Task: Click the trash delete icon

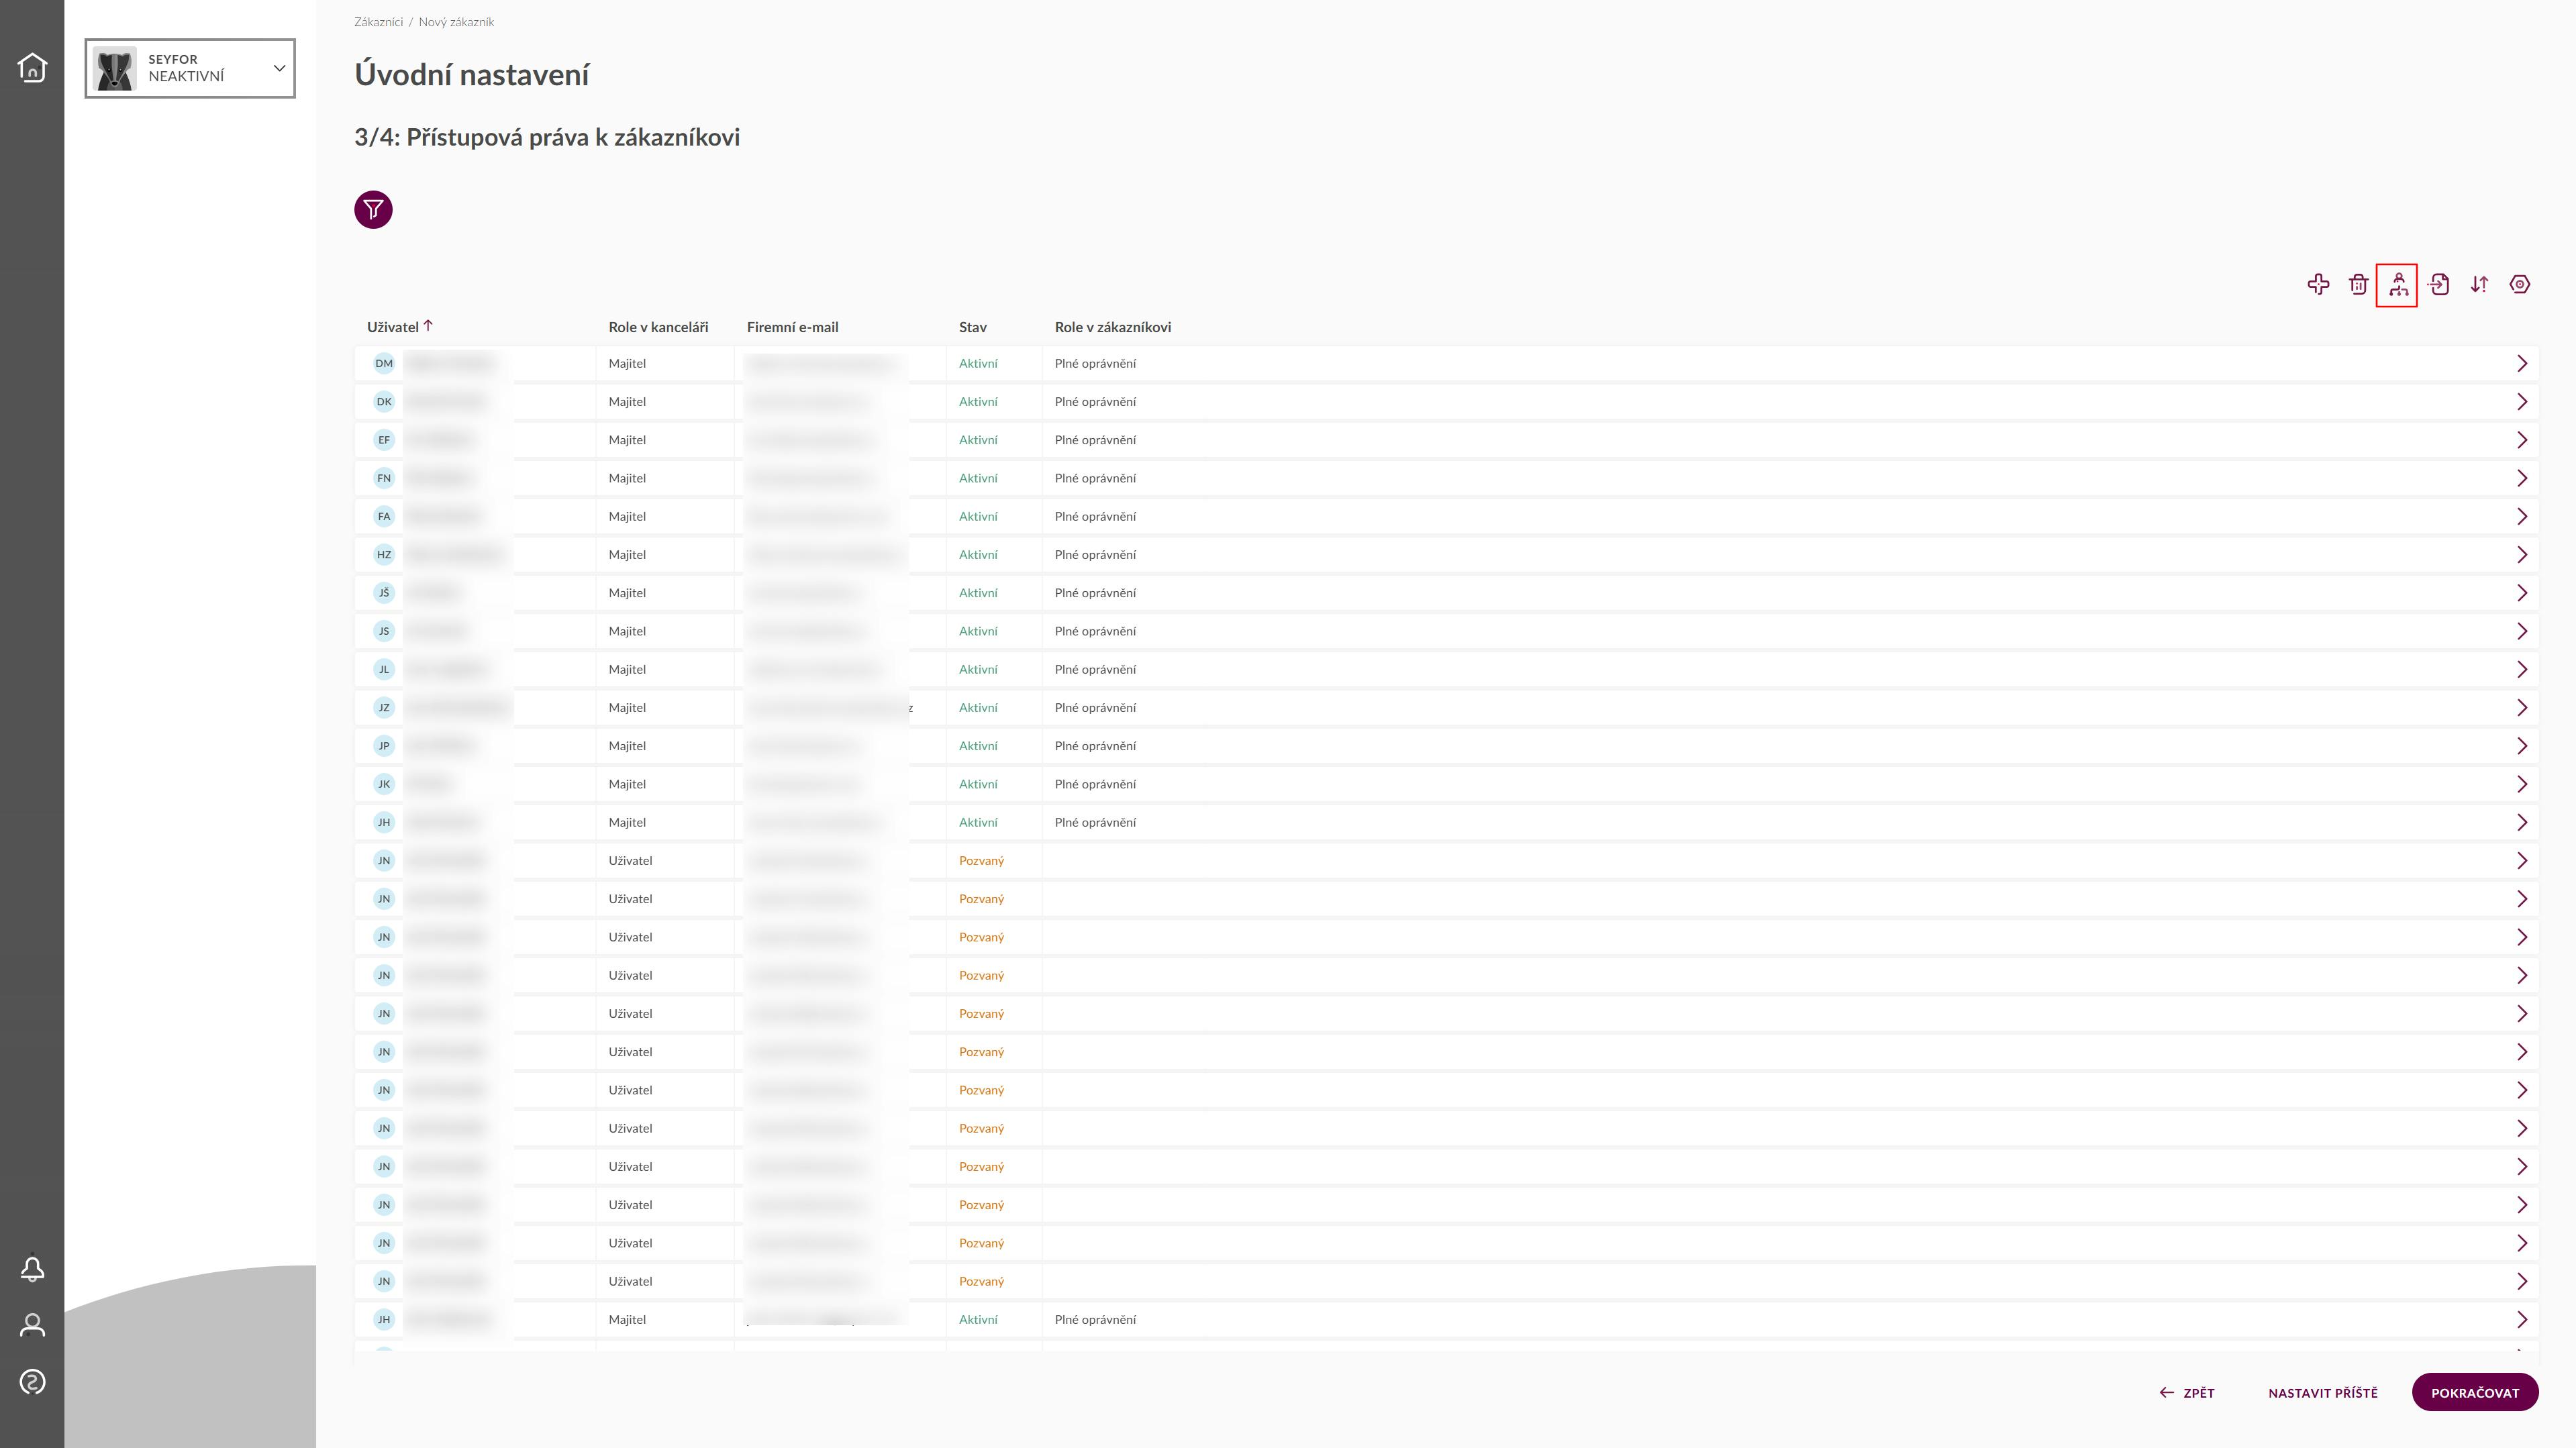Action: coord(2358,285)
